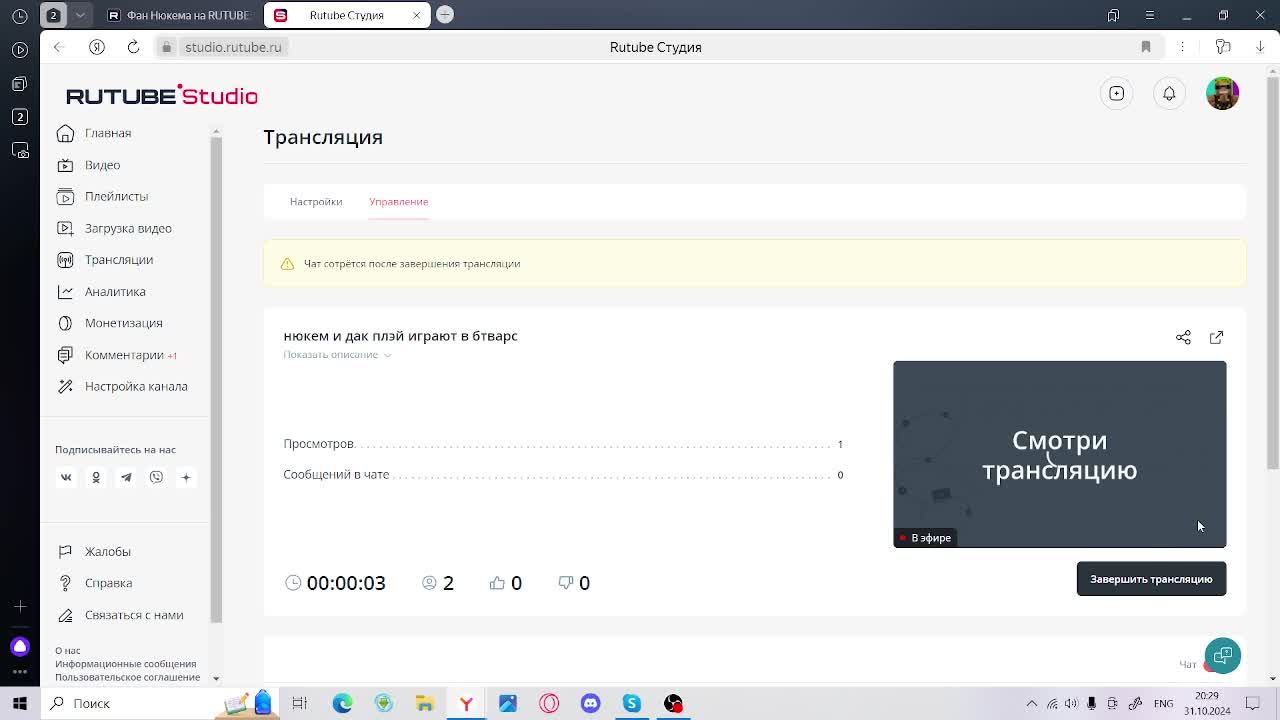Screen dimensions: 1280x720
Task: Click the browser back arrow
Action: point(59,47)
